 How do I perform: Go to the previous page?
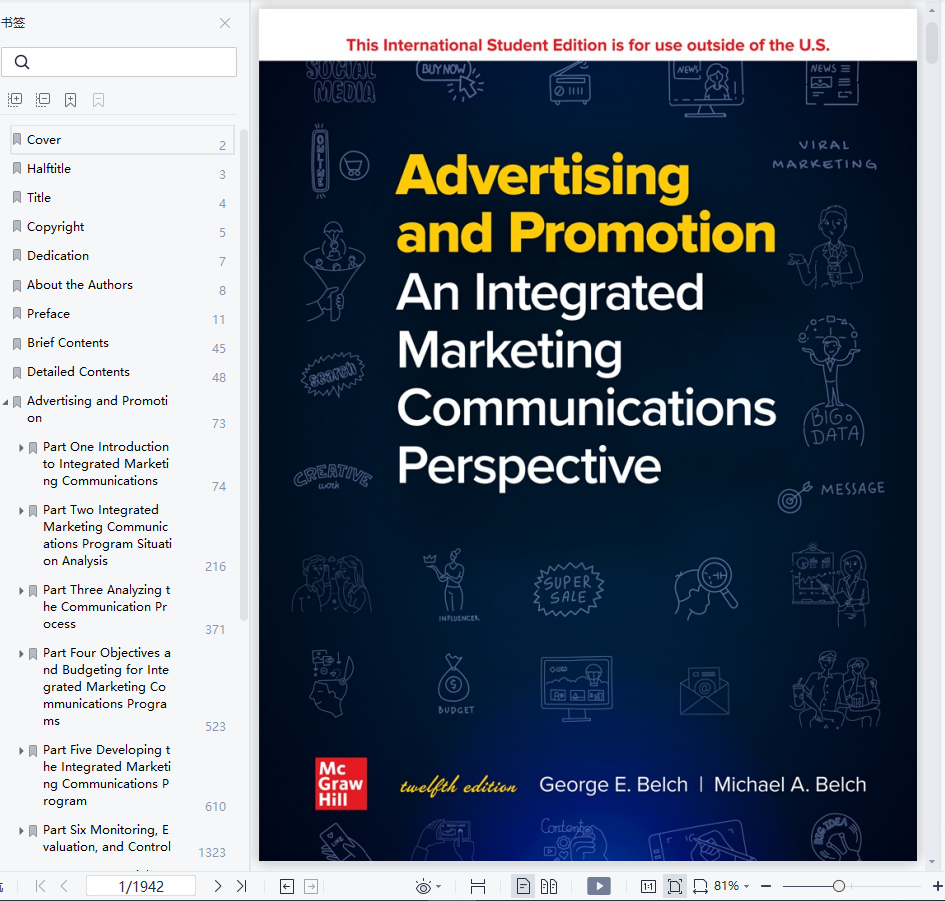point(64,886)
